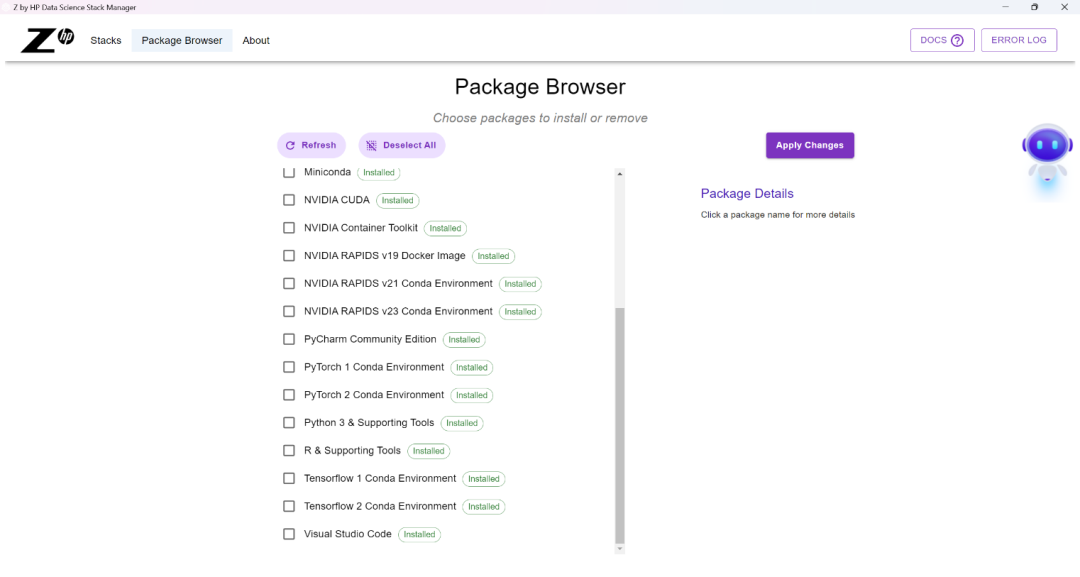Viewport: 1080px width, 577px height.
Task: View NVIDIA Container Toolkit details
Action: point(361,228)
